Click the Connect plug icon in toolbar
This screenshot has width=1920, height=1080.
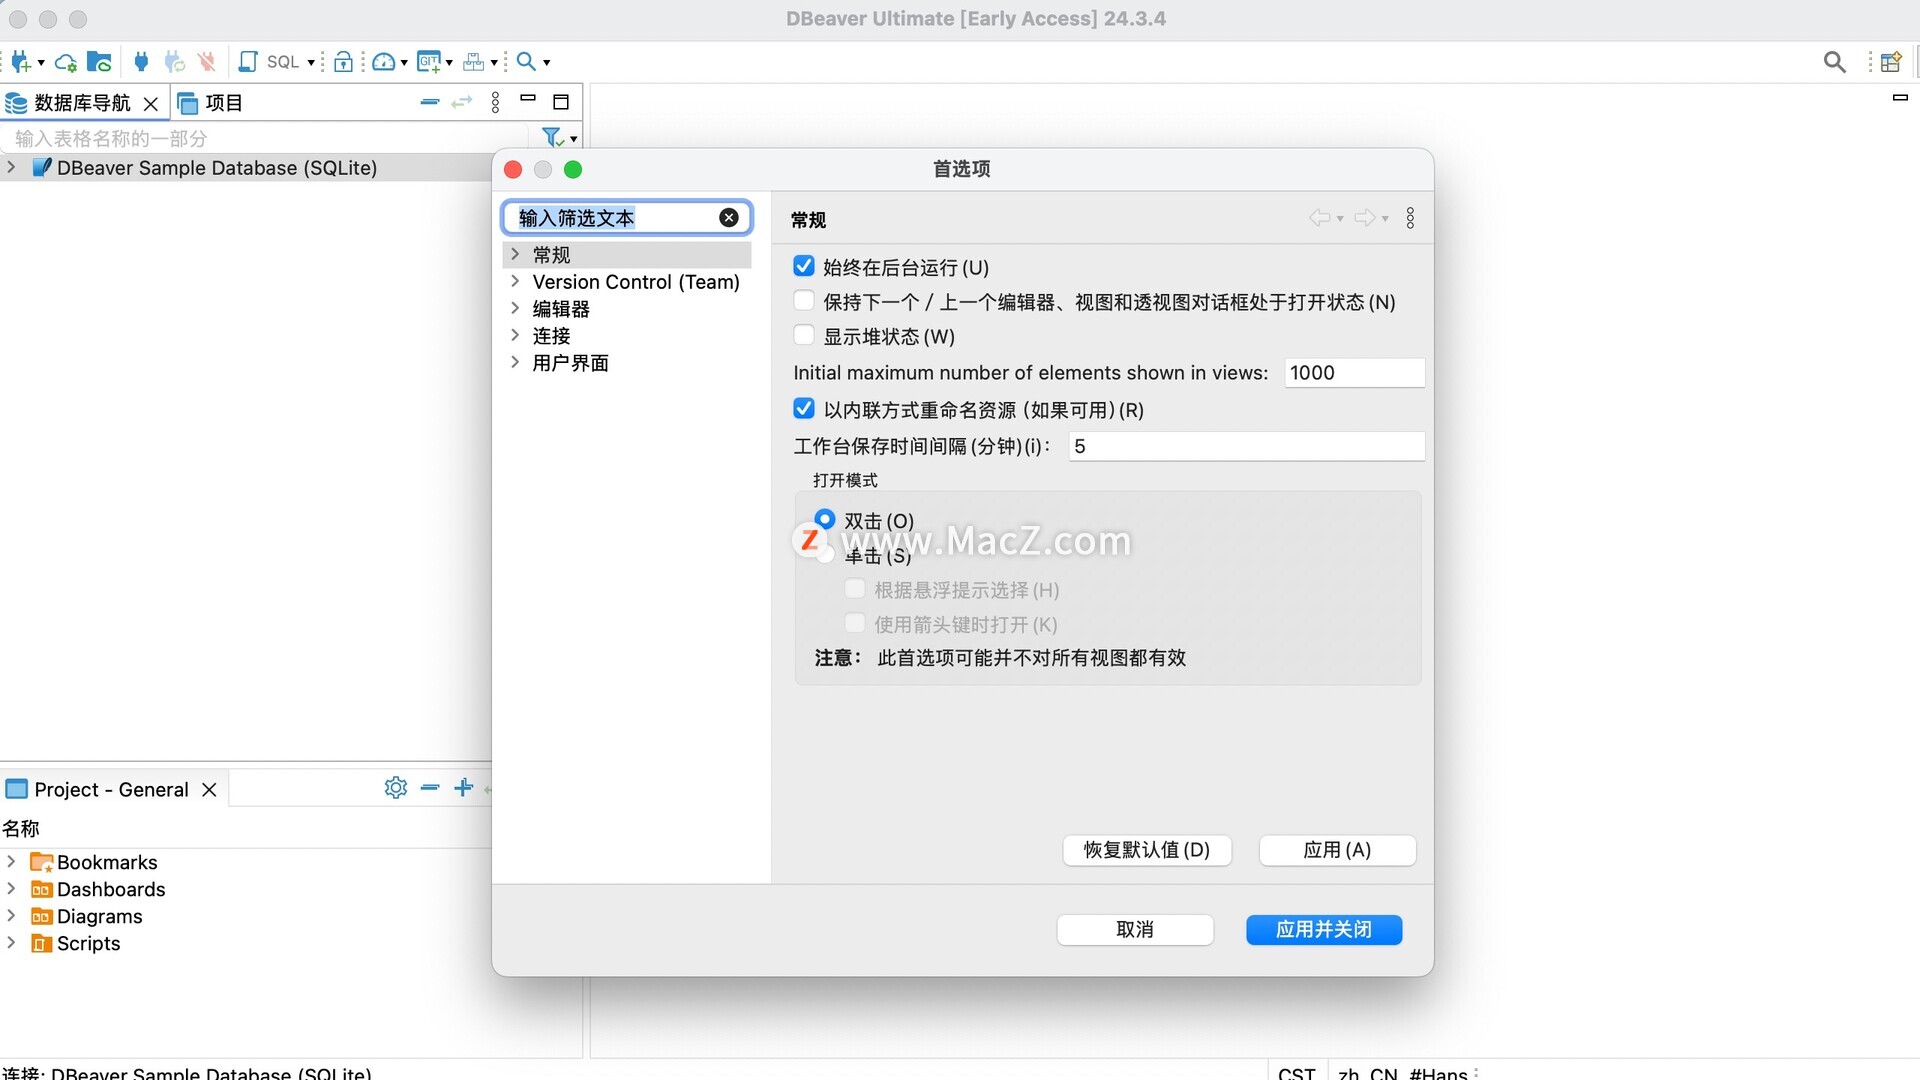141,62
